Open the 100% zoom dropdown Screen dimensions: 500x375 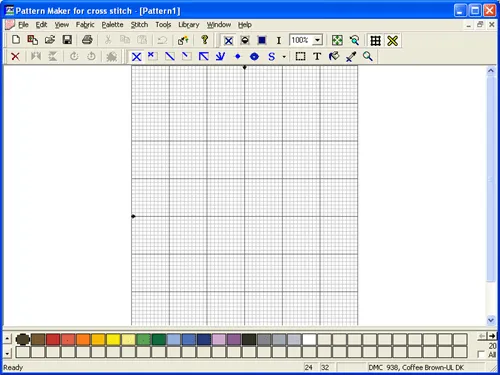pos(317,40)
